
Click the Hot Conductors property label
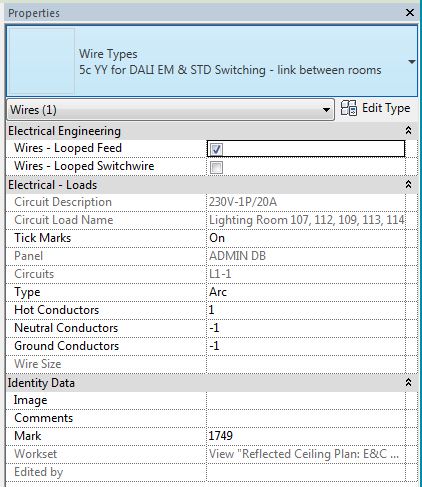tap(57, 310)
